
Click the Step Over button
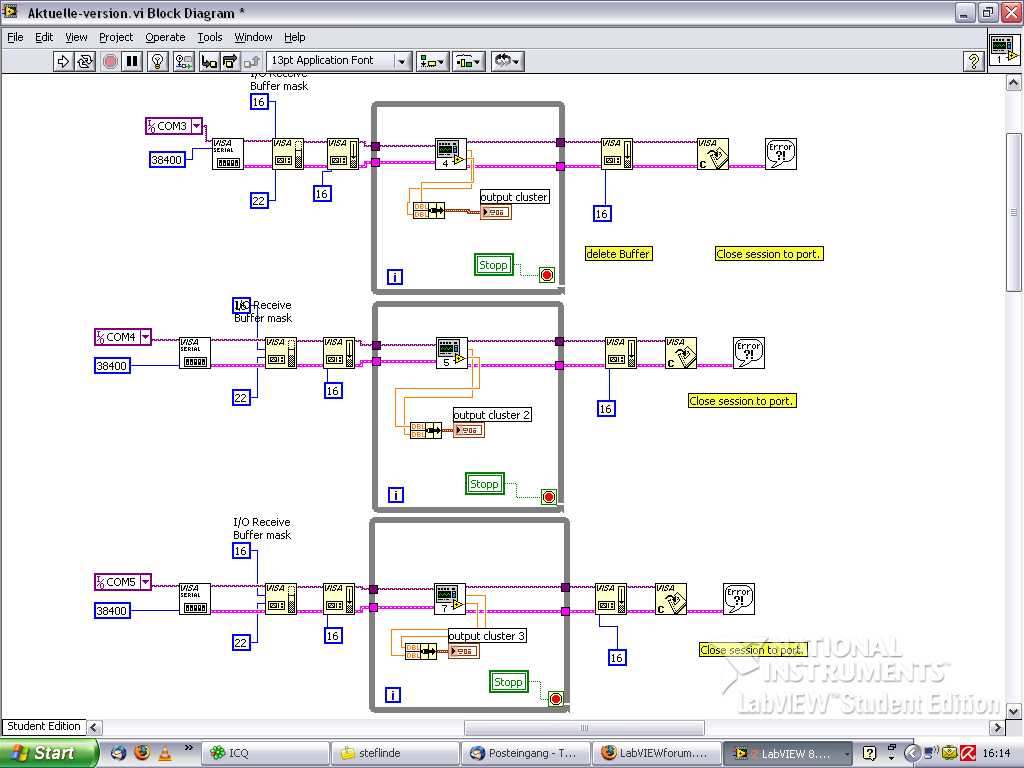230,61
